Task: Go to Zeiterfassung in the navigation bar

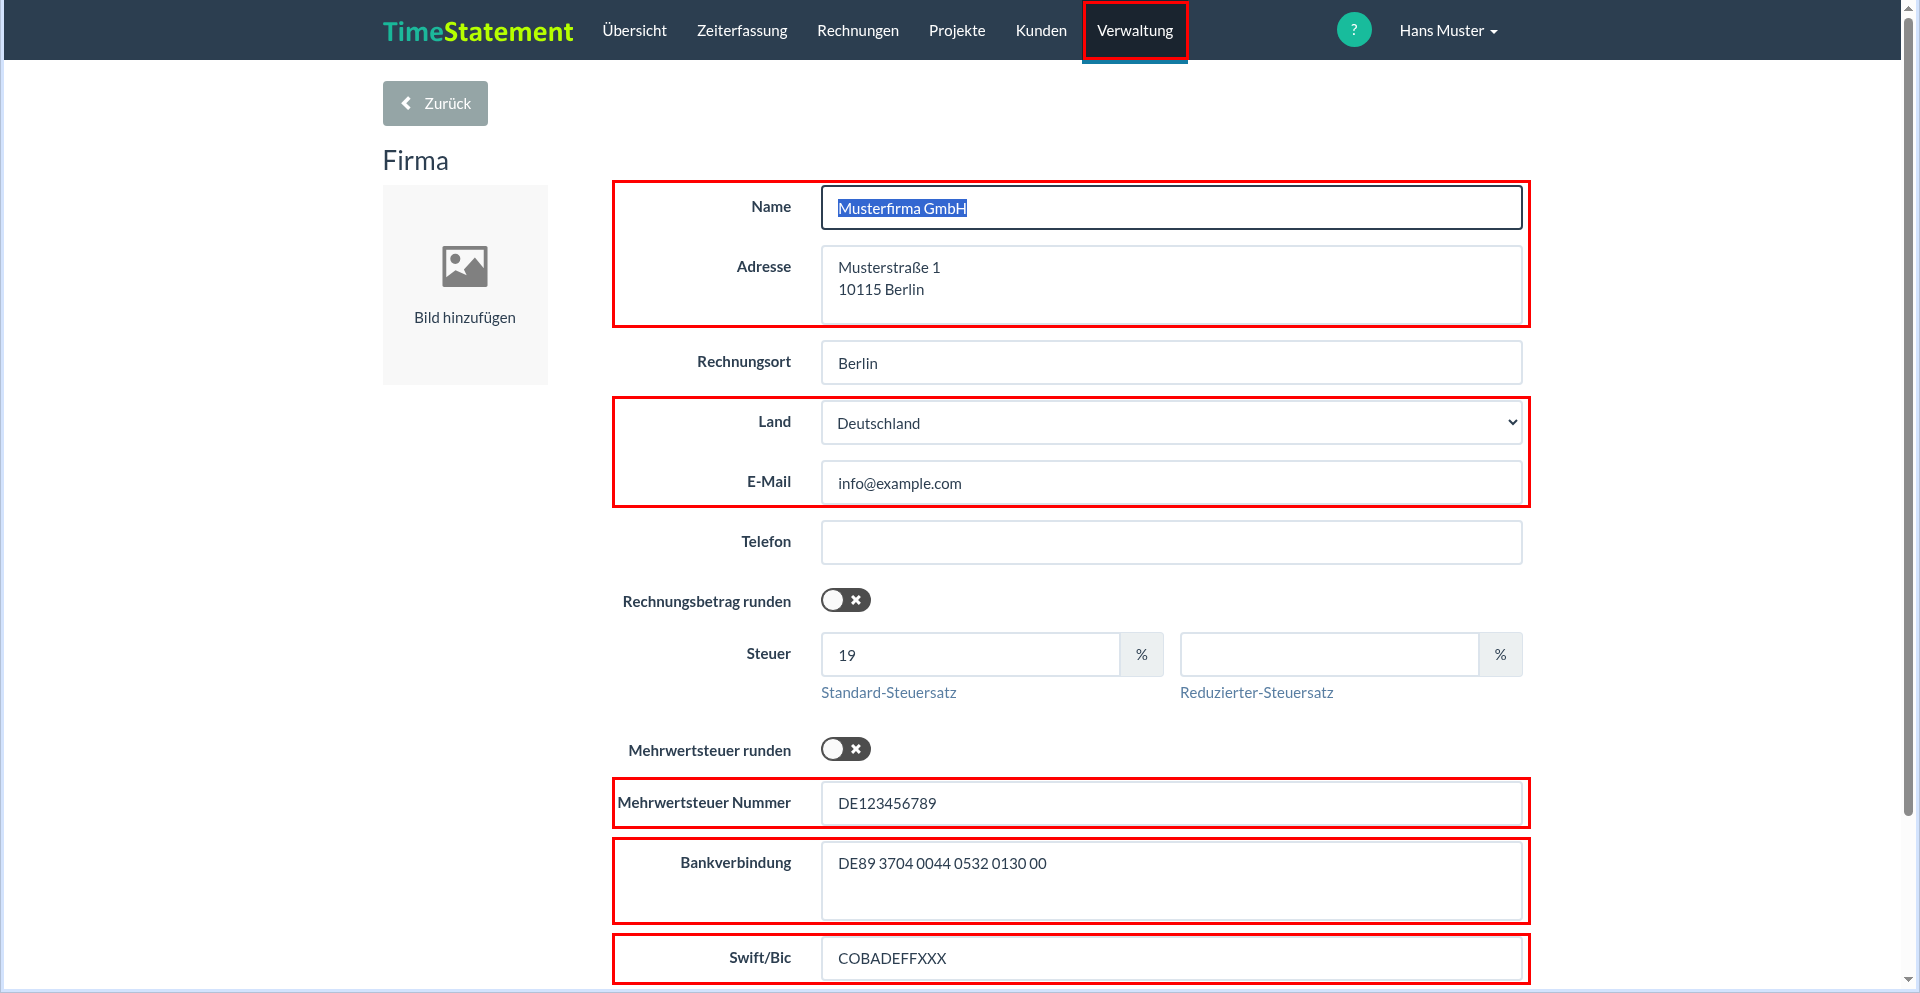Action: (x=742, y=31)
